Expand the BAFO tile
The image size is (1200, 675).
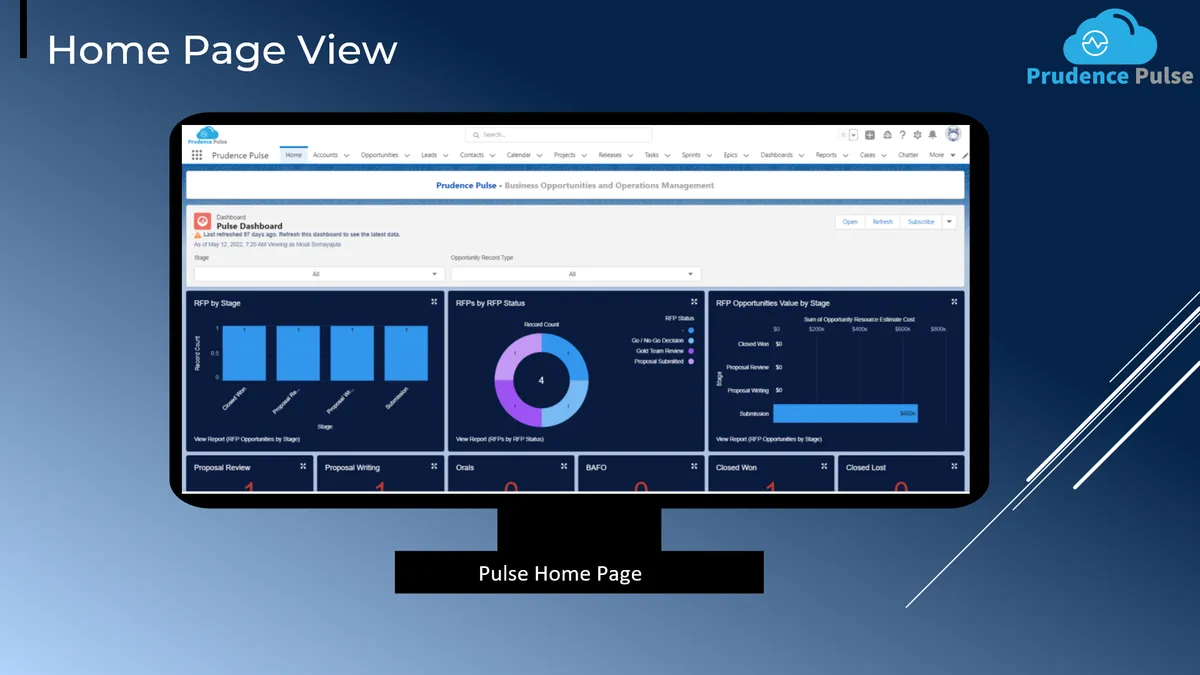(x=694, y=466)
